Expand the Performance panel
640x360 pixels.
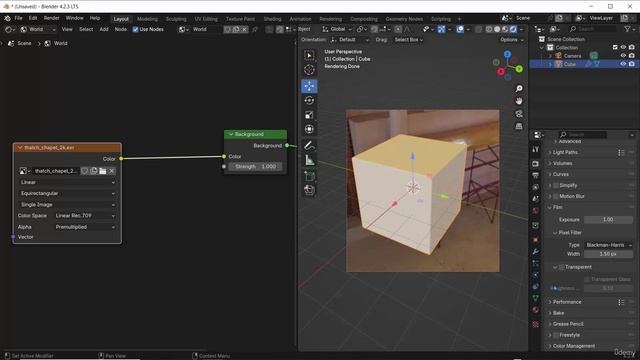(567, 302)
